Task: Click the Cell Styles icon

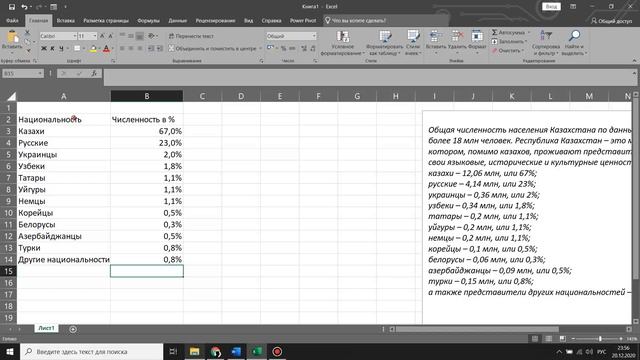Action: (x=413, y=37)
